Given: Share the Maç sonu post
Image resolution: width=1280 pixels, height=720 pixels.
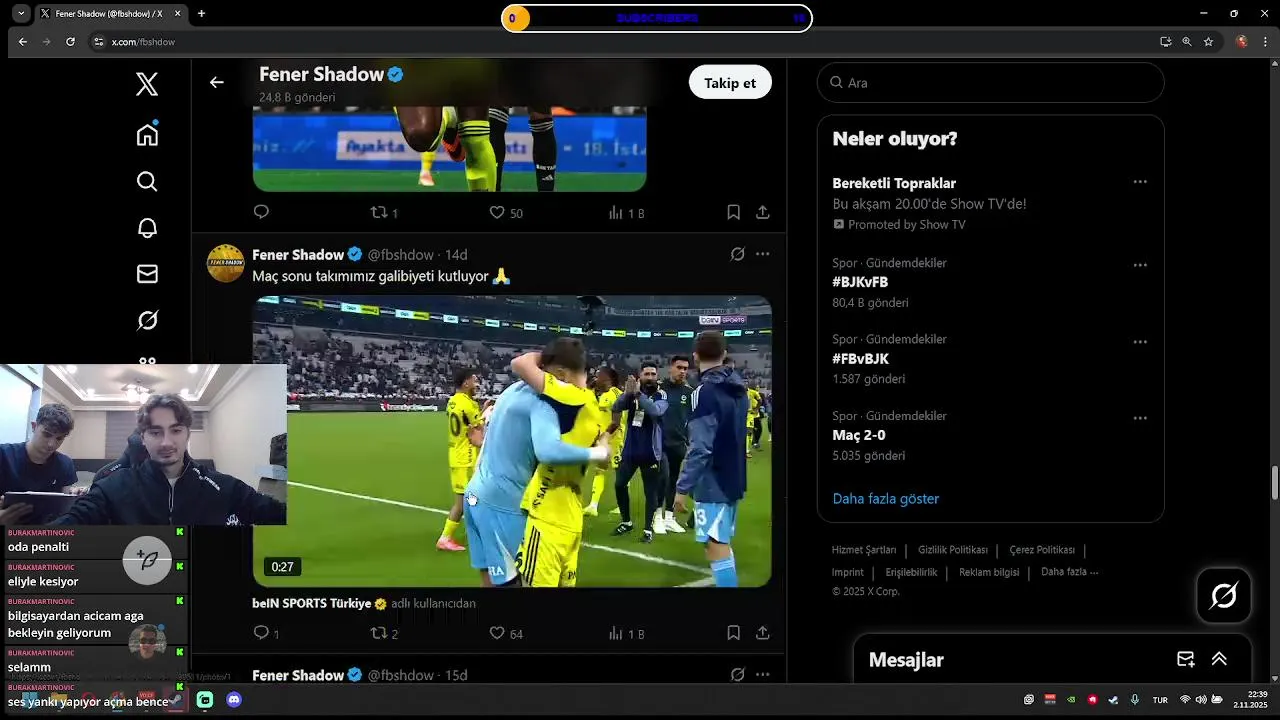Looking at the screenshot, I should [x=762, y=633].
